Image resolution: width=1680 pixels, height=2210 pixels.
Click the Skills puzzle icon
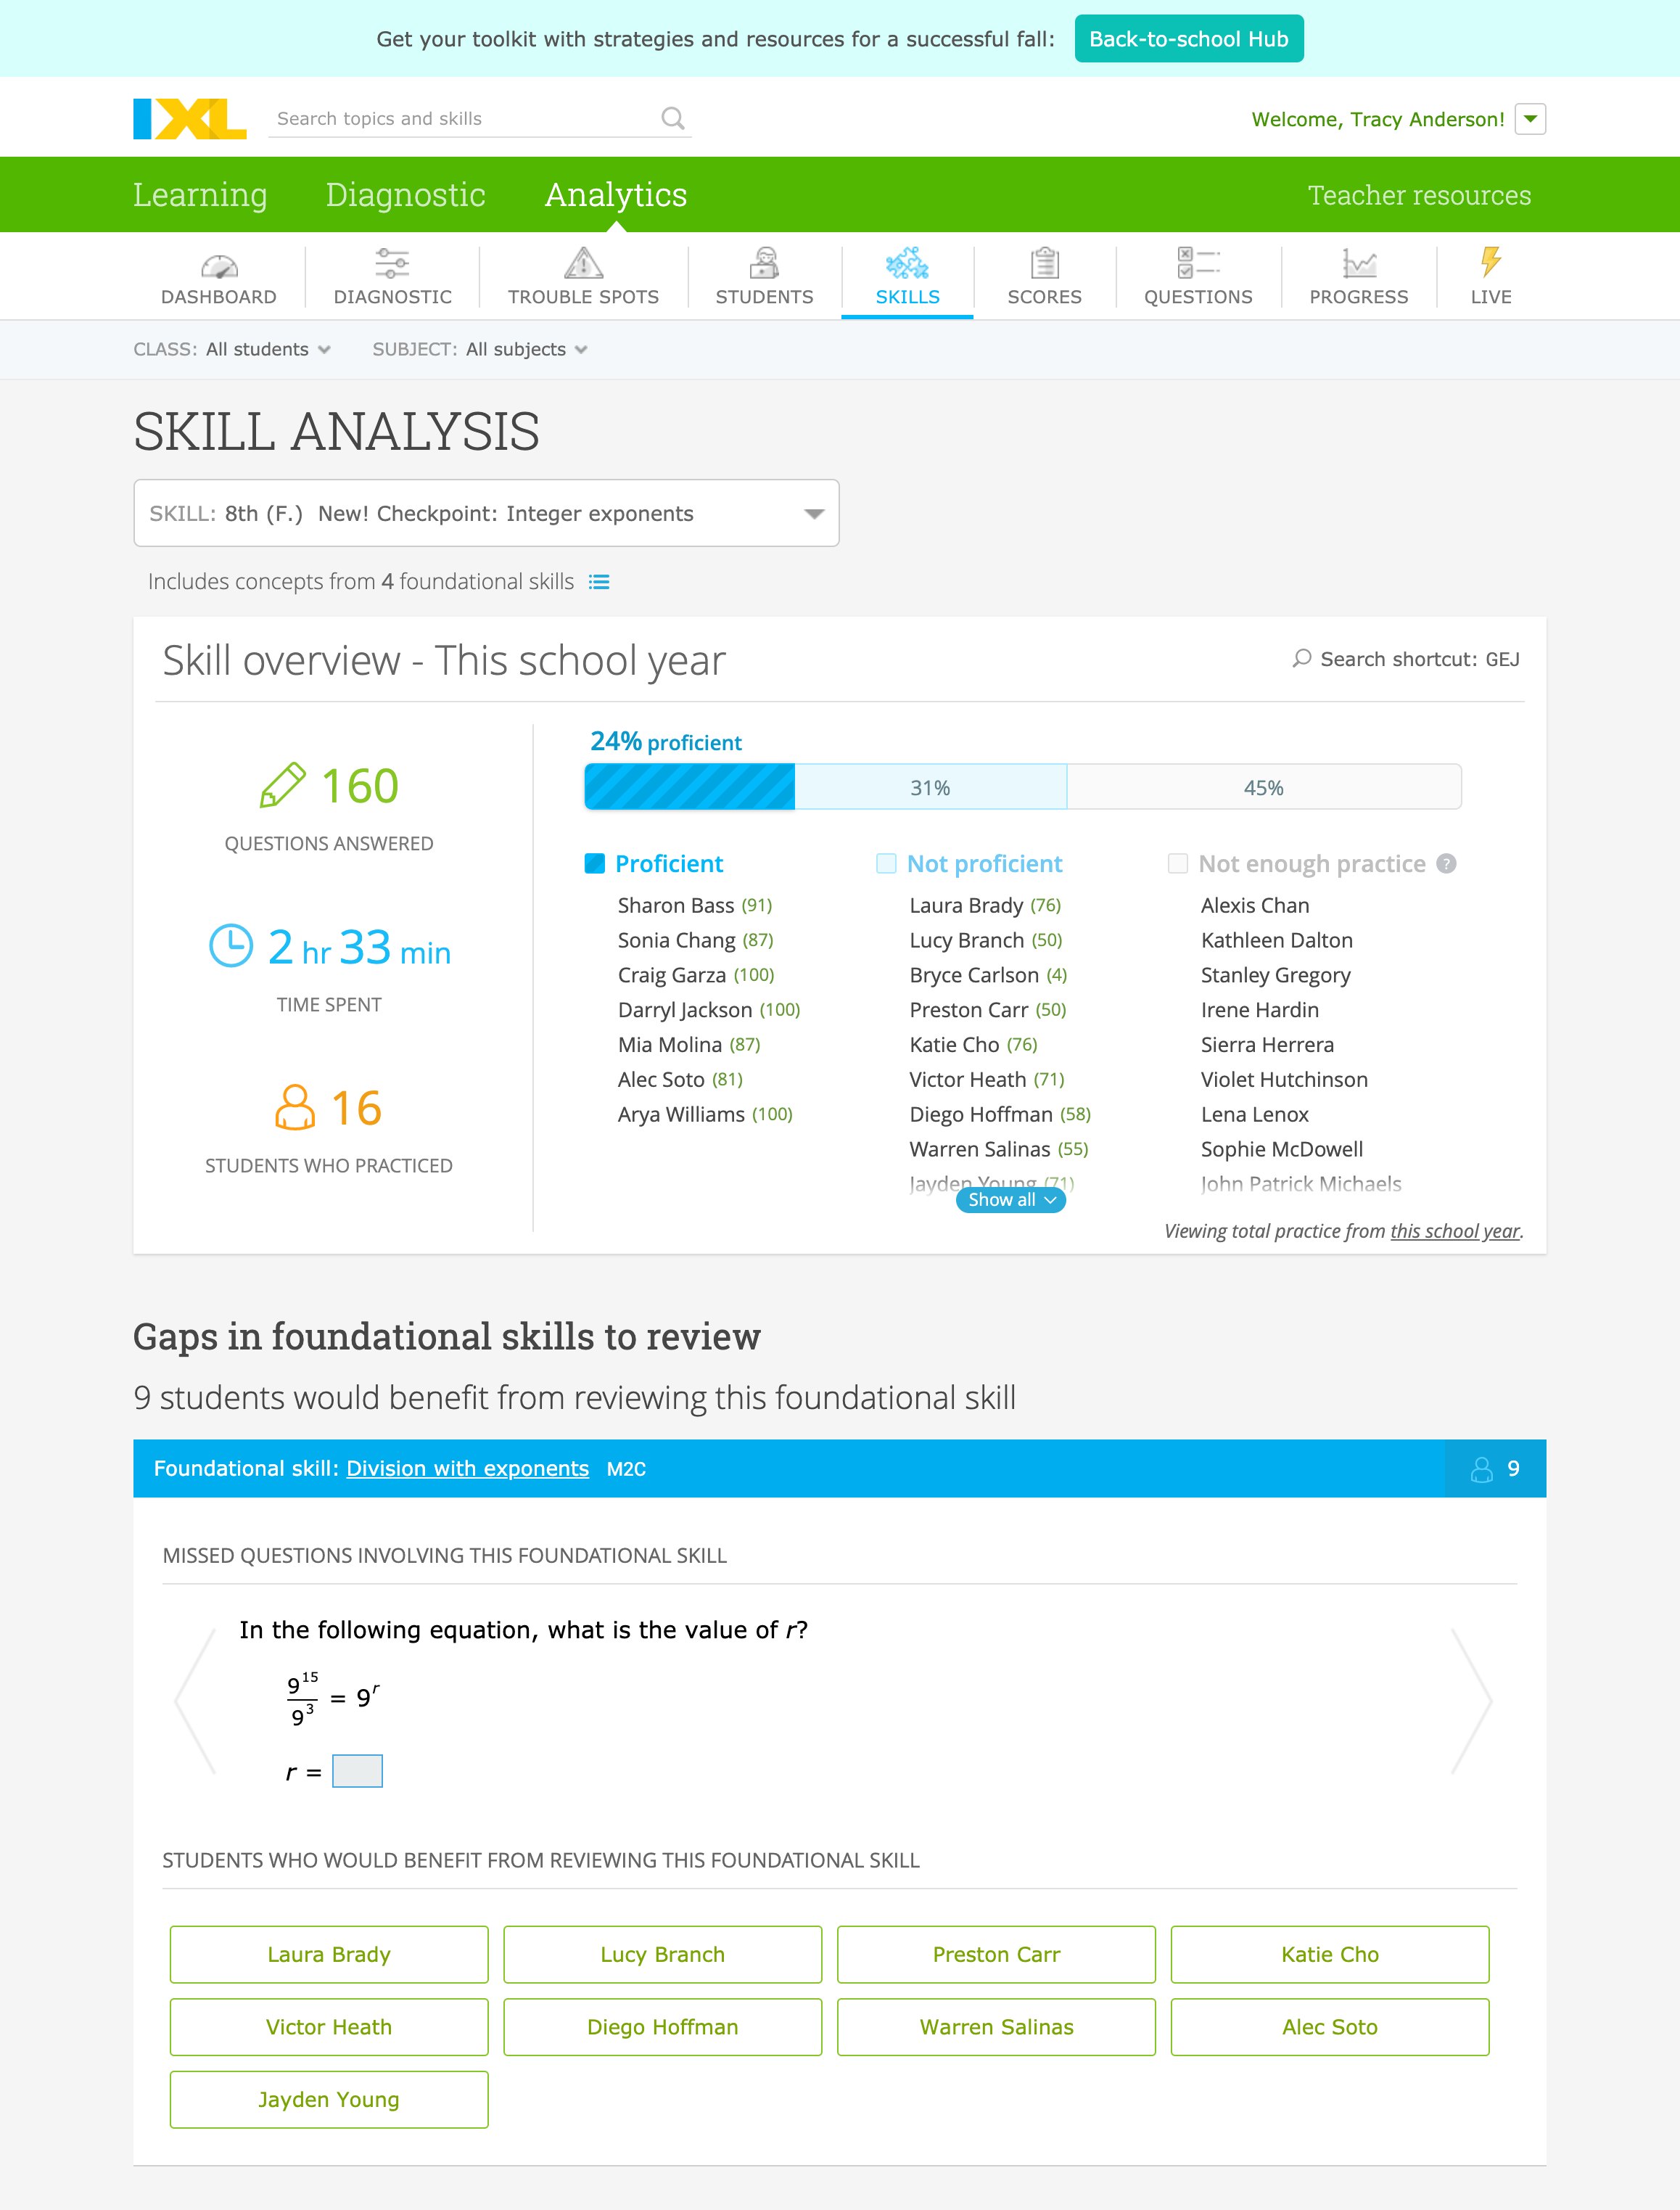pos(907,265)
